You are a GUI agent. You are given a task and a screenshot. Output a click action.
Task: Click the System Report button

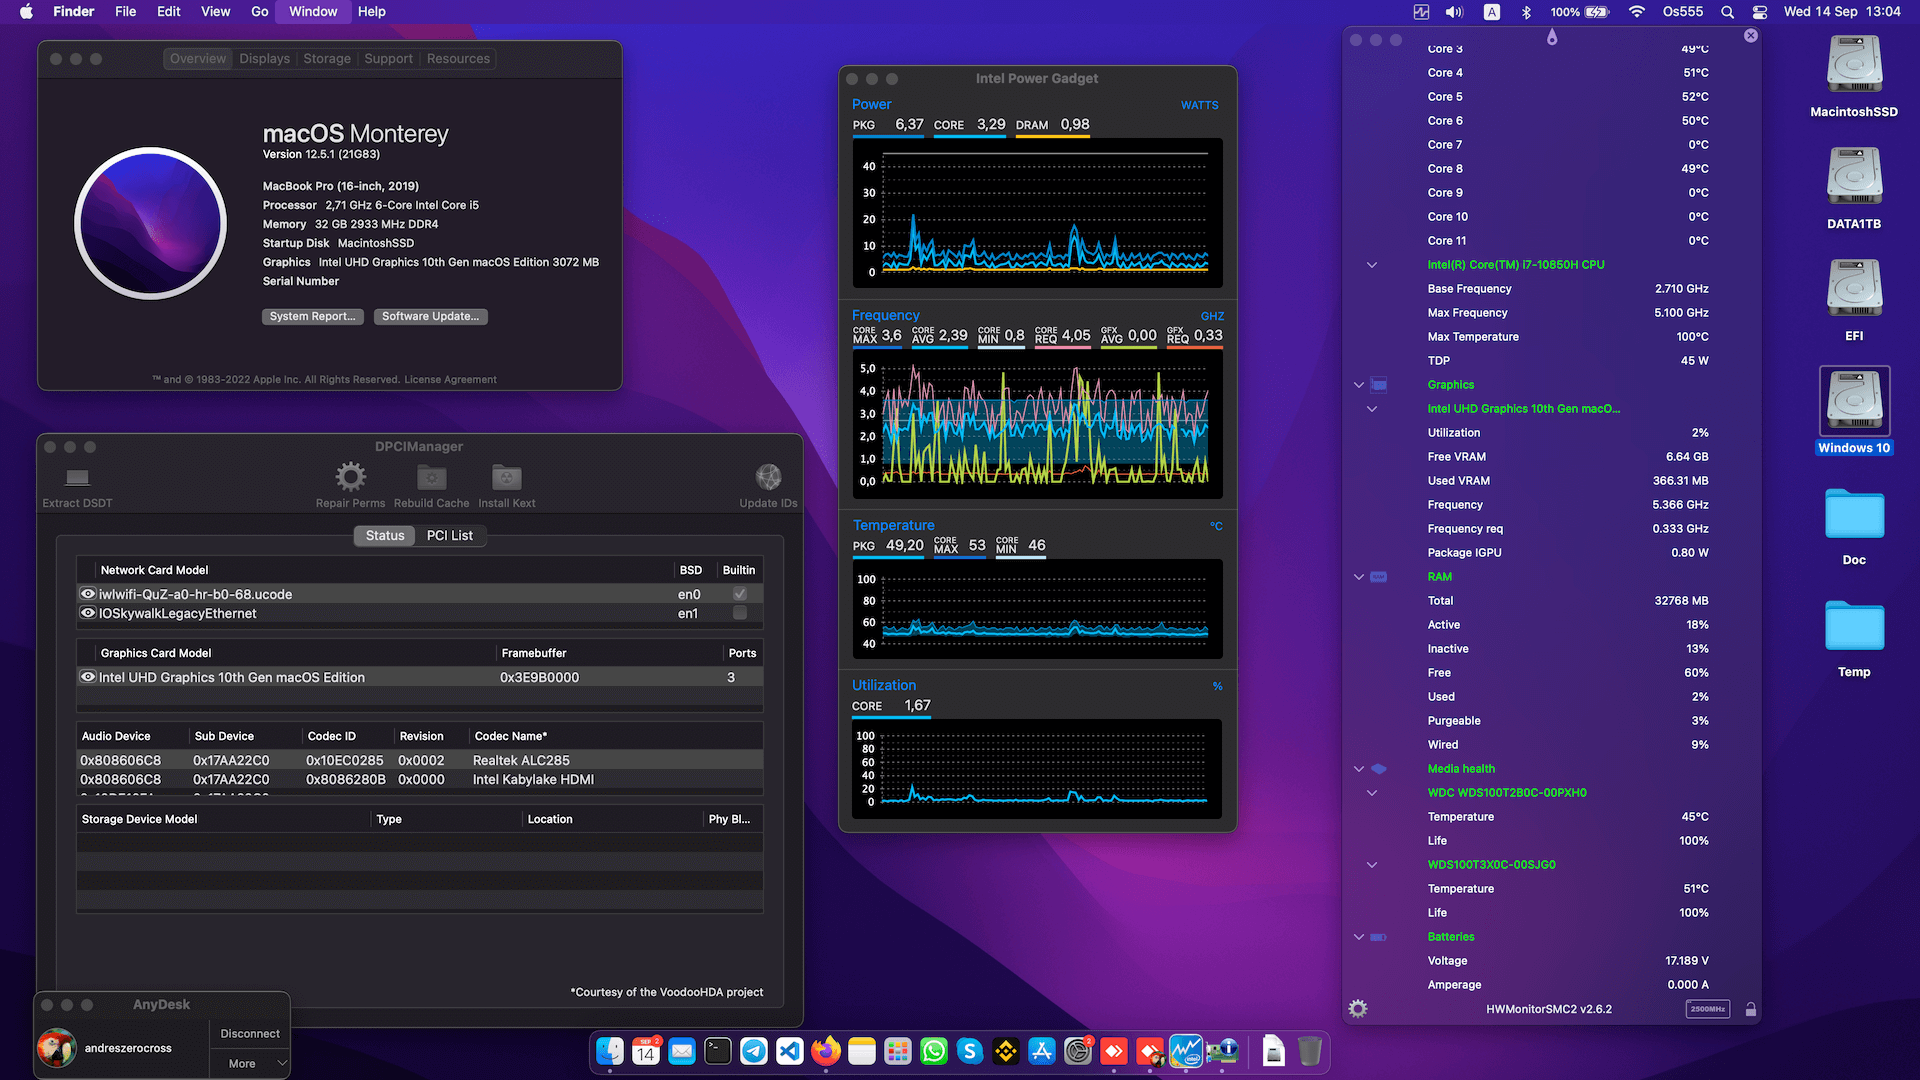[312, 316]
